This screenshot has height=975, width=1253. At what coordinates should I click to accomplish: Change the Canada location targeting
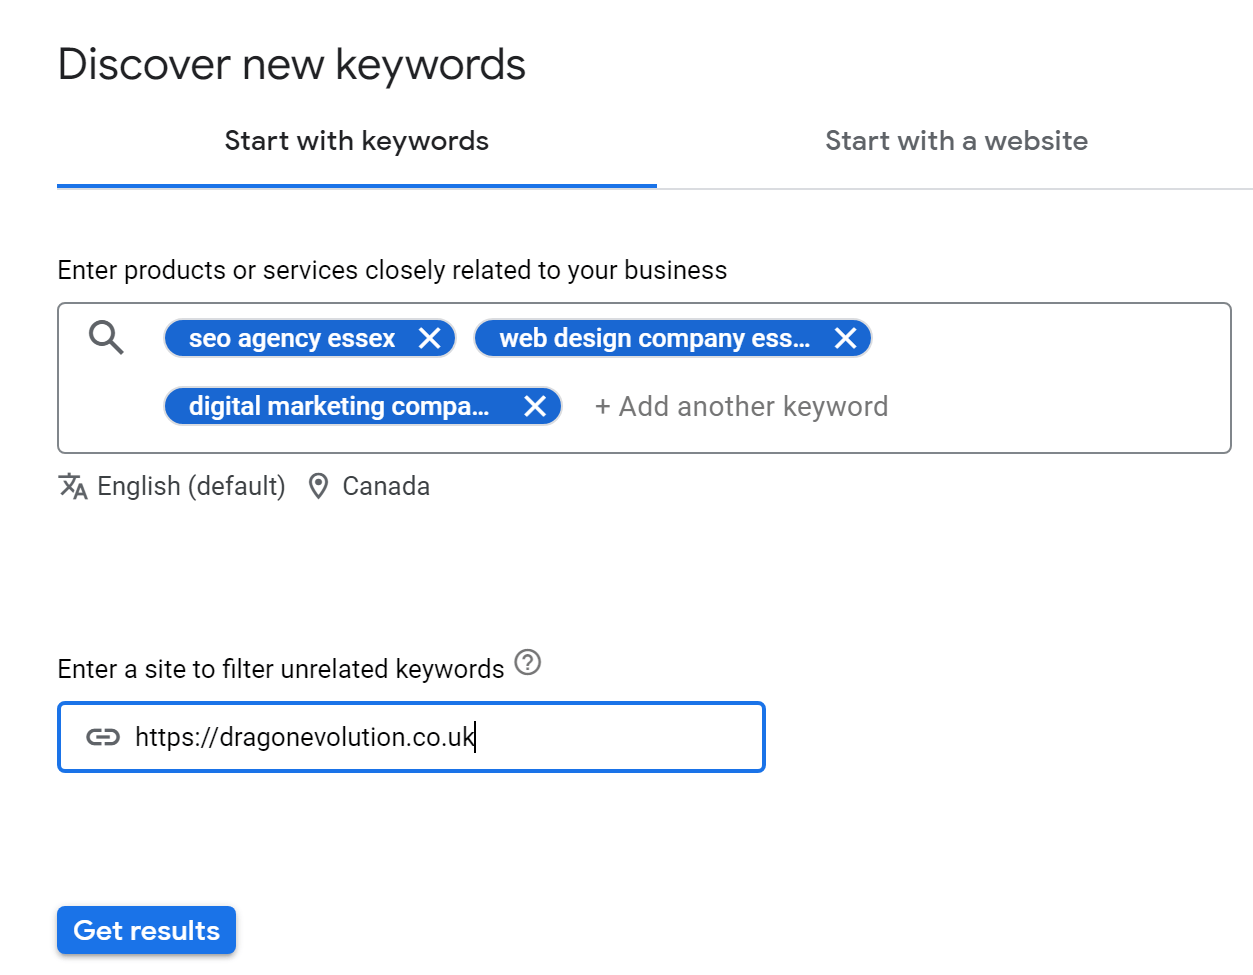click(x=386, y=486)
